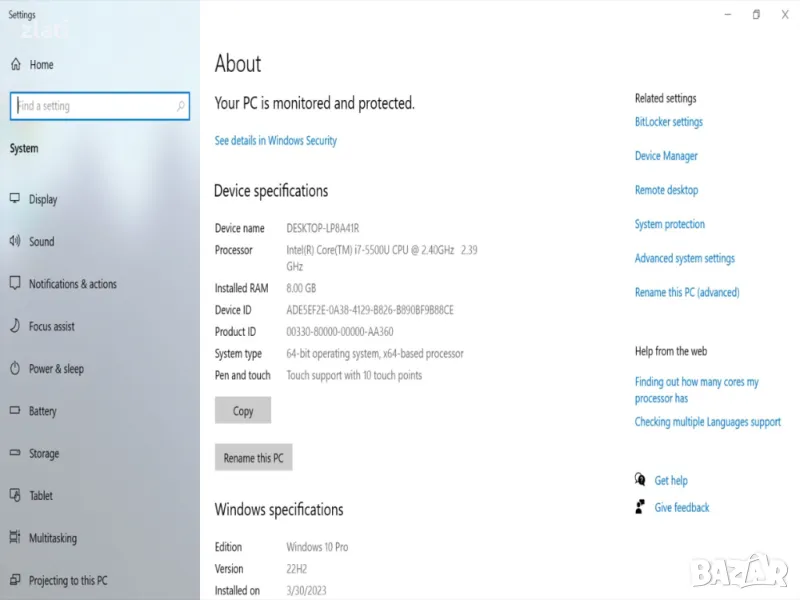This screenshot has height=600, width=800.
Task: Open See details in Windows Security
Action: 276,141
